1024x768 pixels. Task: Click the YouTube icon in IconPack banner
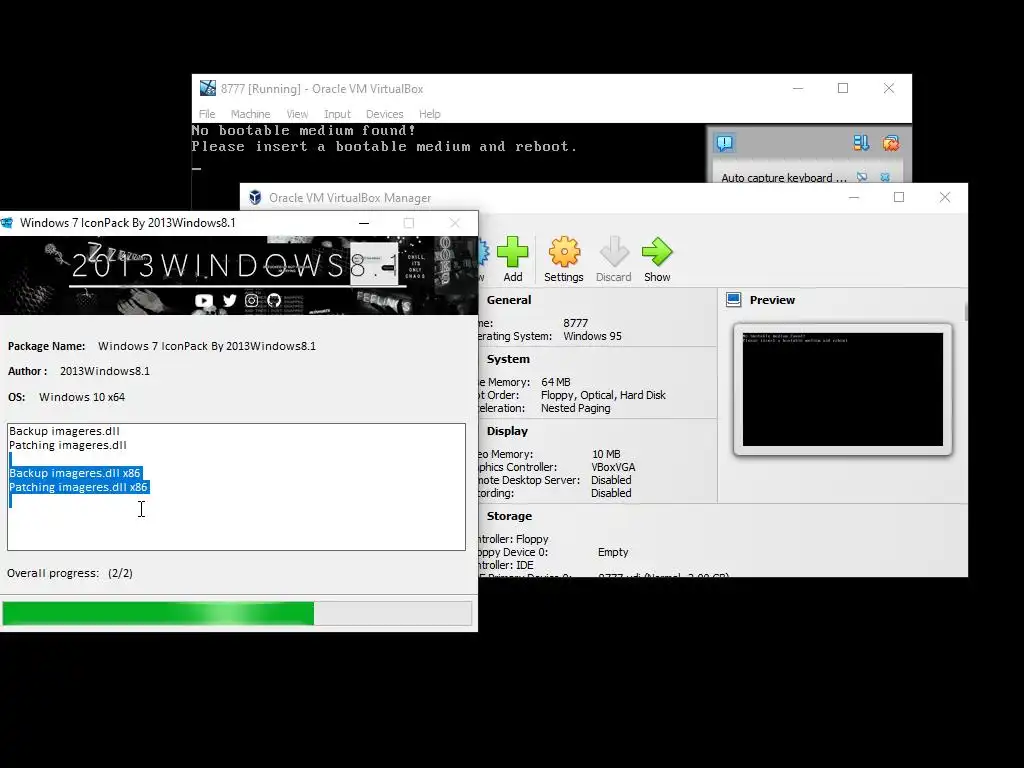point(204,300)
